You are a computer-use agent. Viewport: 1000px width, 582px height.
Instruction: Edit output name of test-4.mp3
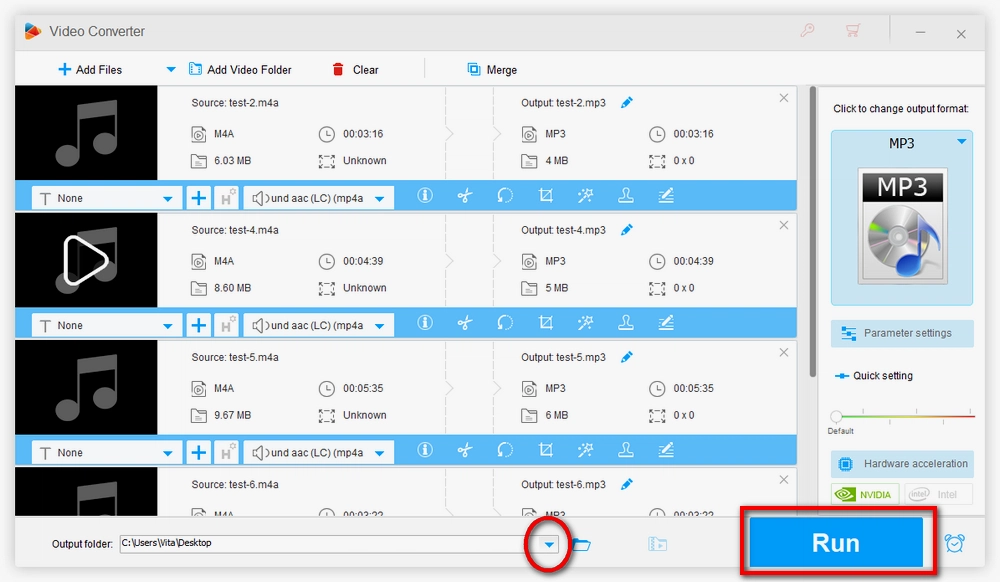(627, 229)
